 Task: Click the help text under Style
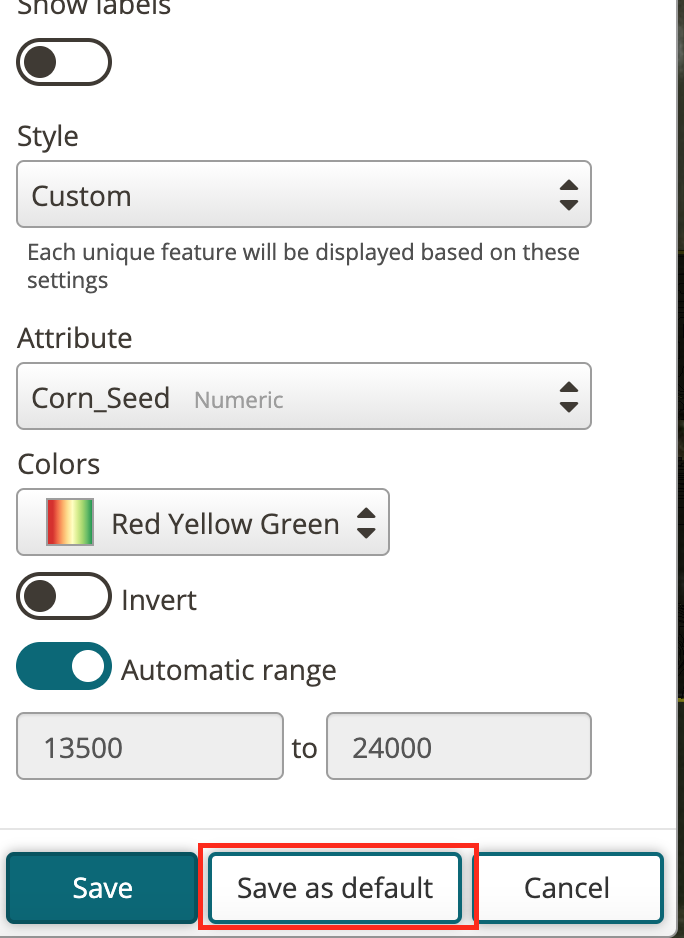coord(303,266)
